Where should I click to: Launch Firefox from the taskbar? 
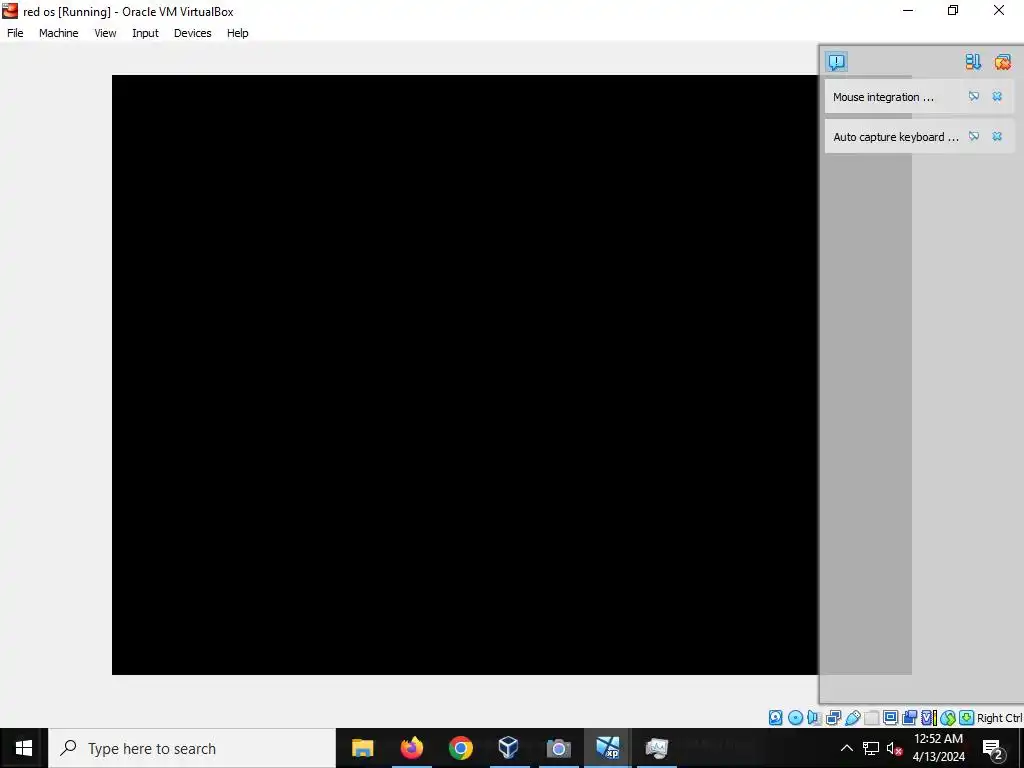[x=411, y=748]
